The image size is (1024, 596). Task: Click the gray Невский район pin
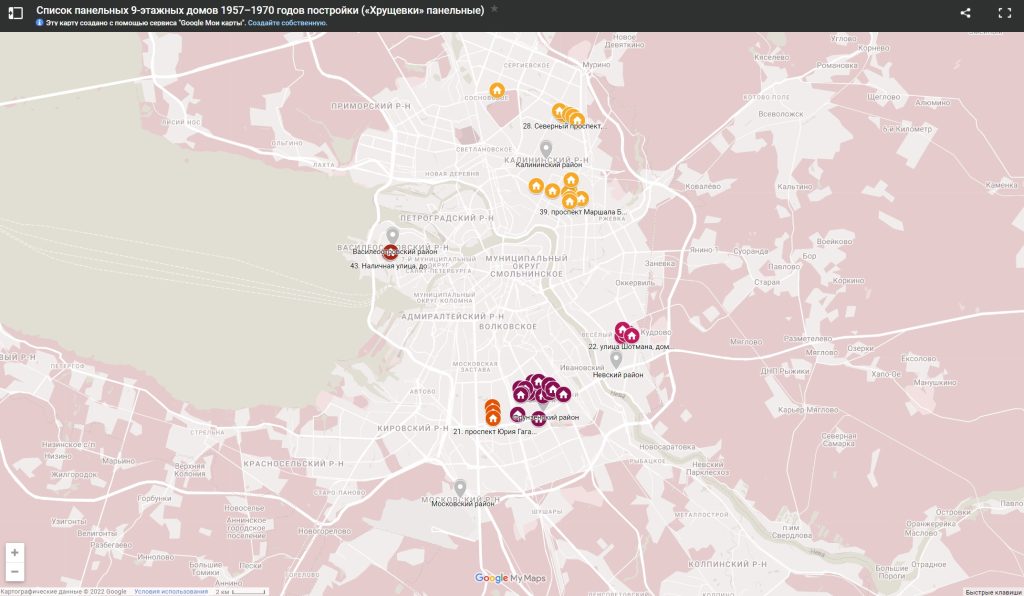616,358
